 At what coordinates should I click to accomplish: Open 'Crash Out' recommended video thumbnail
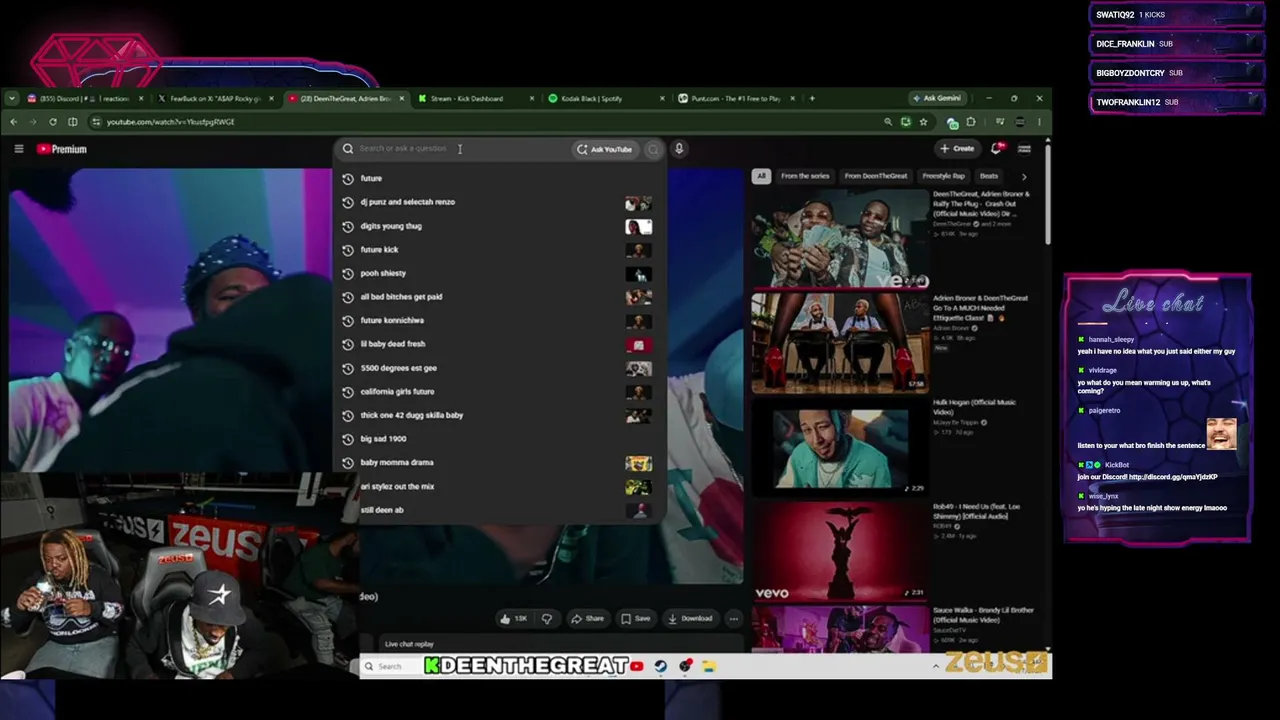pos(840,238)
